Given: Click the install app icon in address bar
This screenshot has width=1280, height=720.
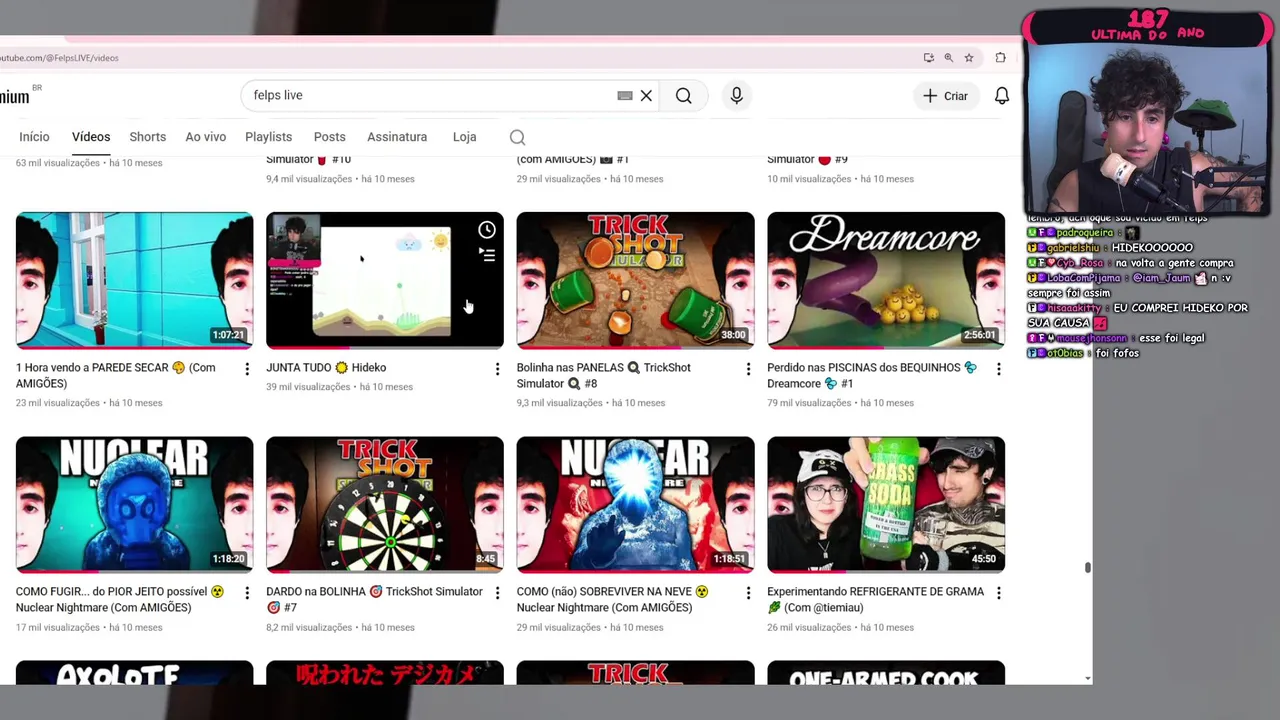Looking at the screenshot, I should (929, 58).
